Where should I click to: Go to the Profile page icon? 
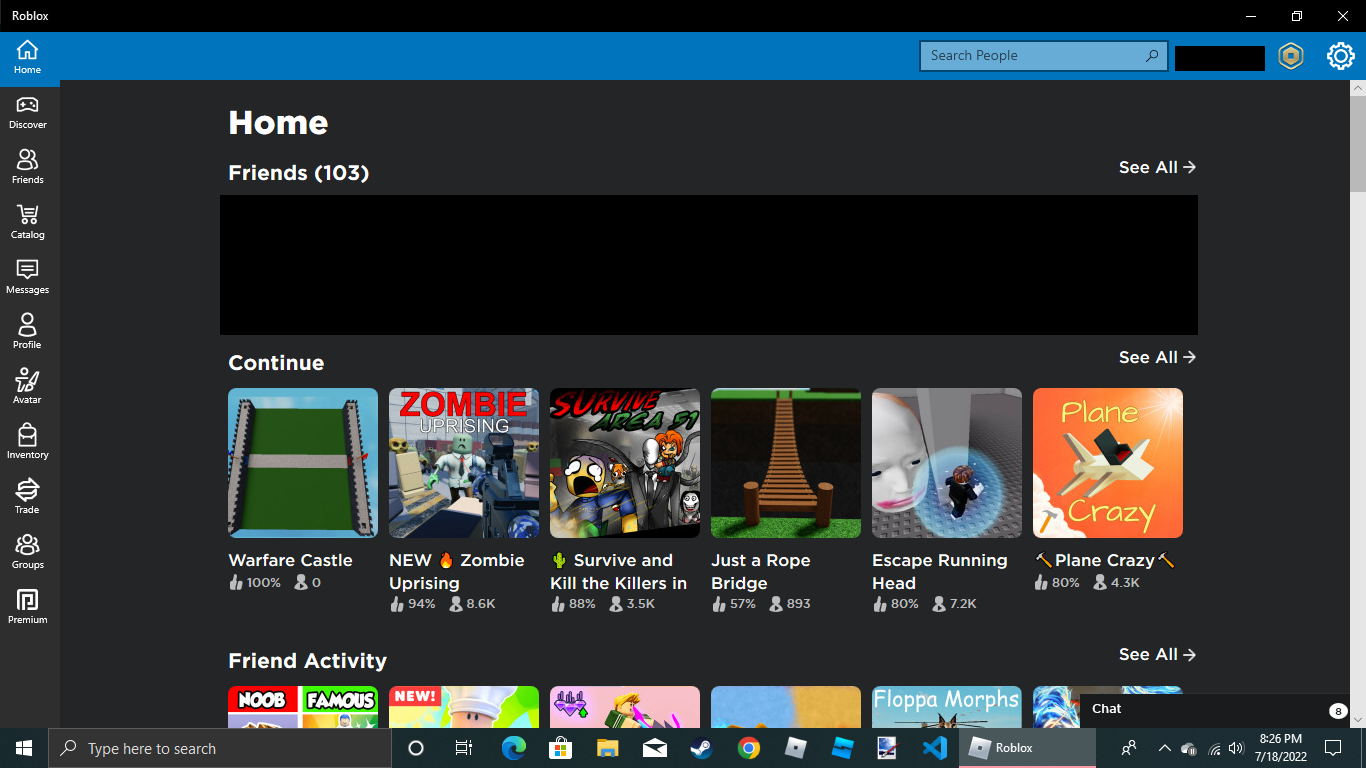click(x=27, y=332)
